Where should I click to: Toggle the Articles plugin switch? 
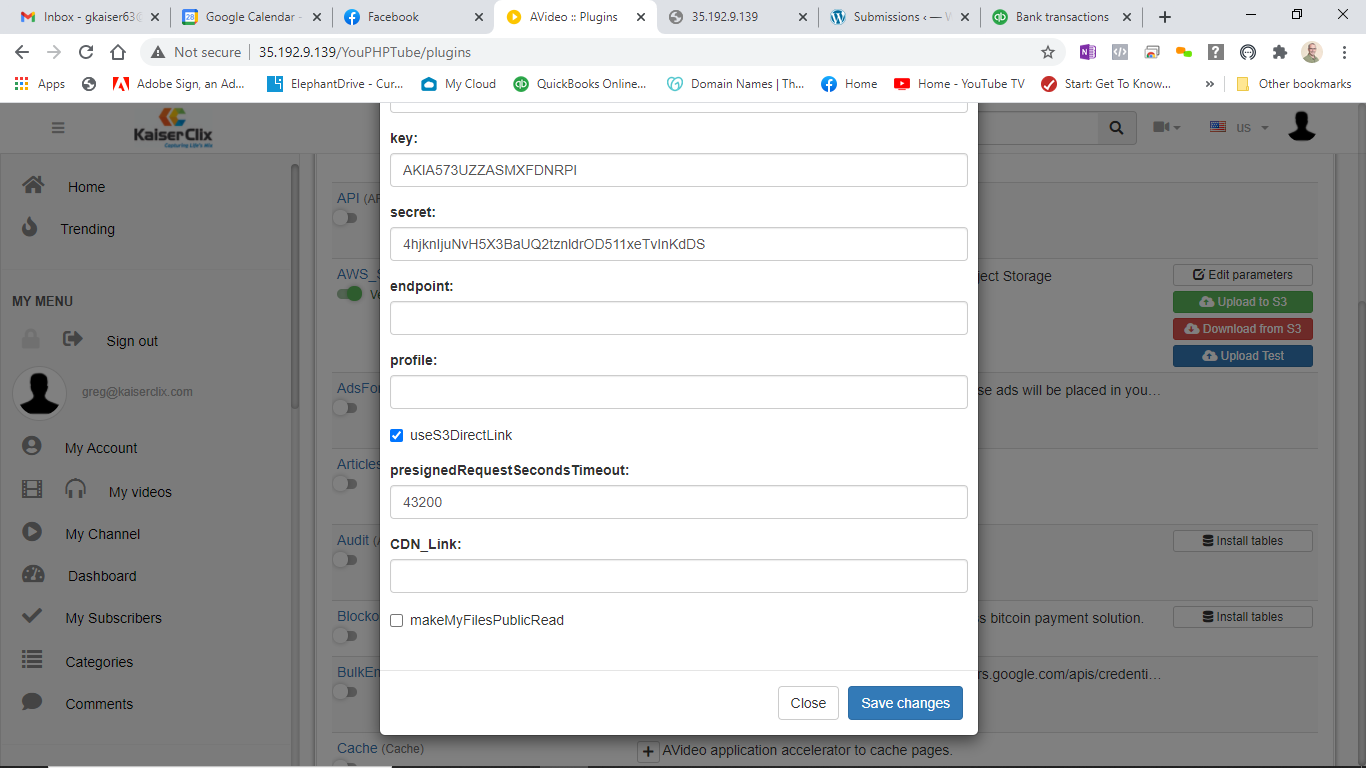click(345, 484)
